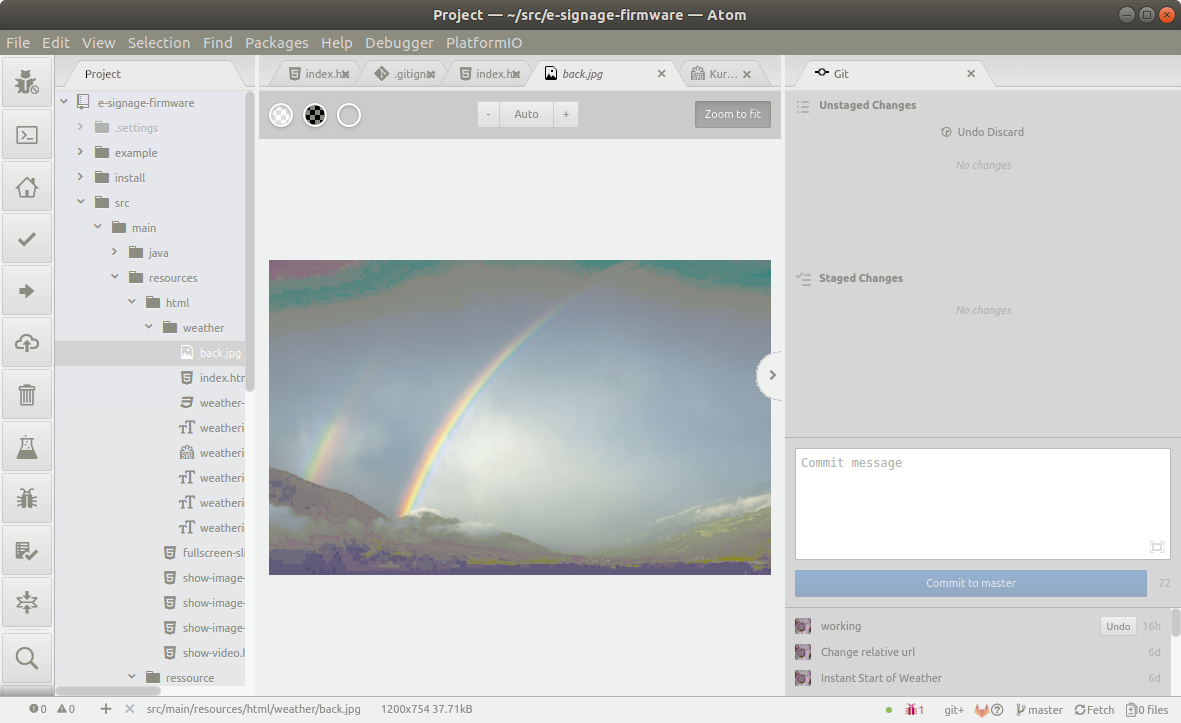Build the project using the check icon
1181x723 pixels.
click(x=27, y=238)
